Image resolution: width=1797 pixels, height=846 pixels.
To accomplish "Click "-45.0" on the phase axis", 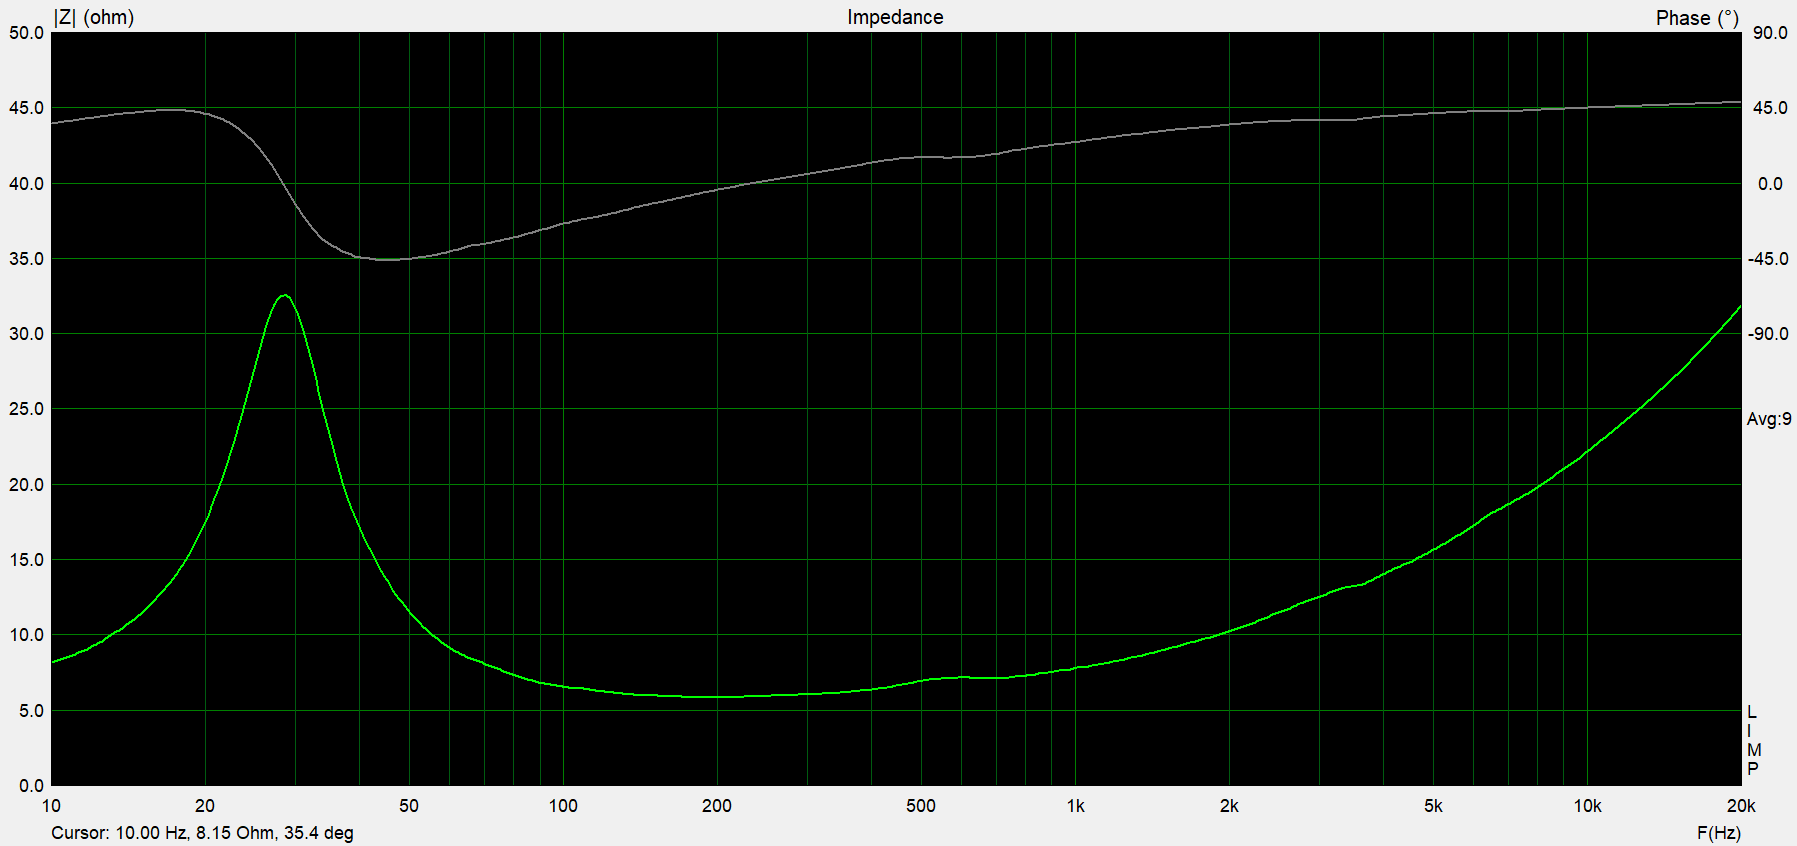I will pos(1768,259).
